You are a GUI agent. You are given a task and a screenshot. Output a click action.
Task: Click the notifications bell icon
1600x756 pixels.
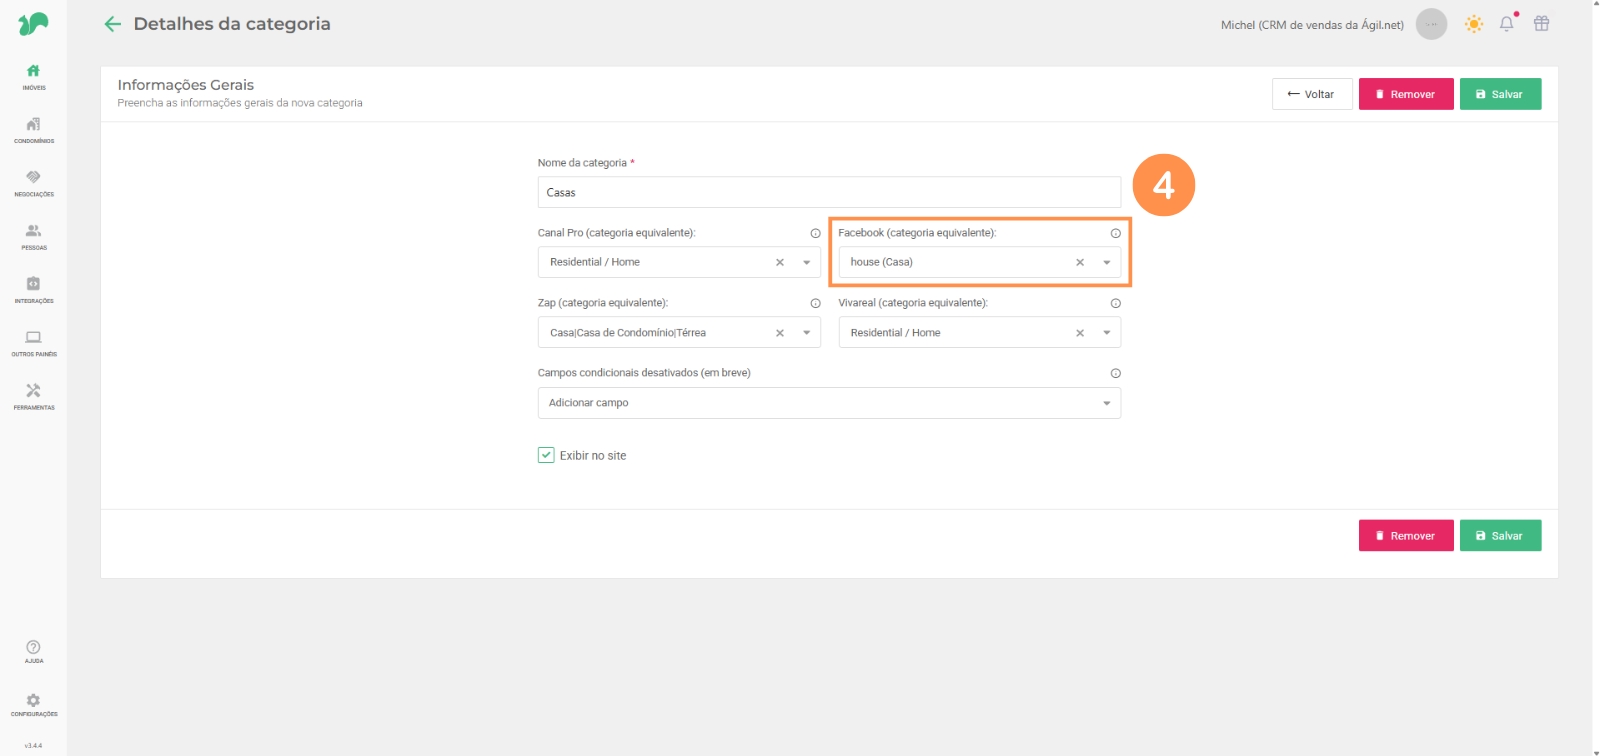tap(1506, 24)
